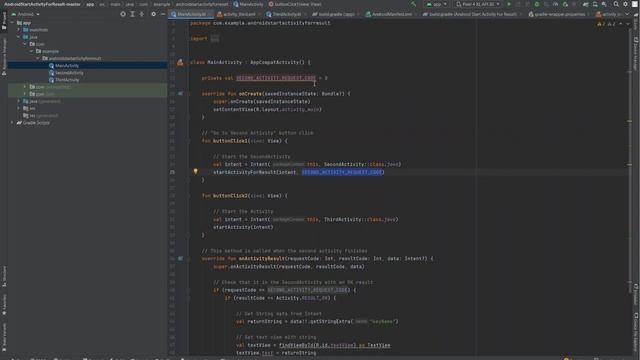Collapse the app module node
Viewport: 640px width, 360px height.
tap(12, 23)
